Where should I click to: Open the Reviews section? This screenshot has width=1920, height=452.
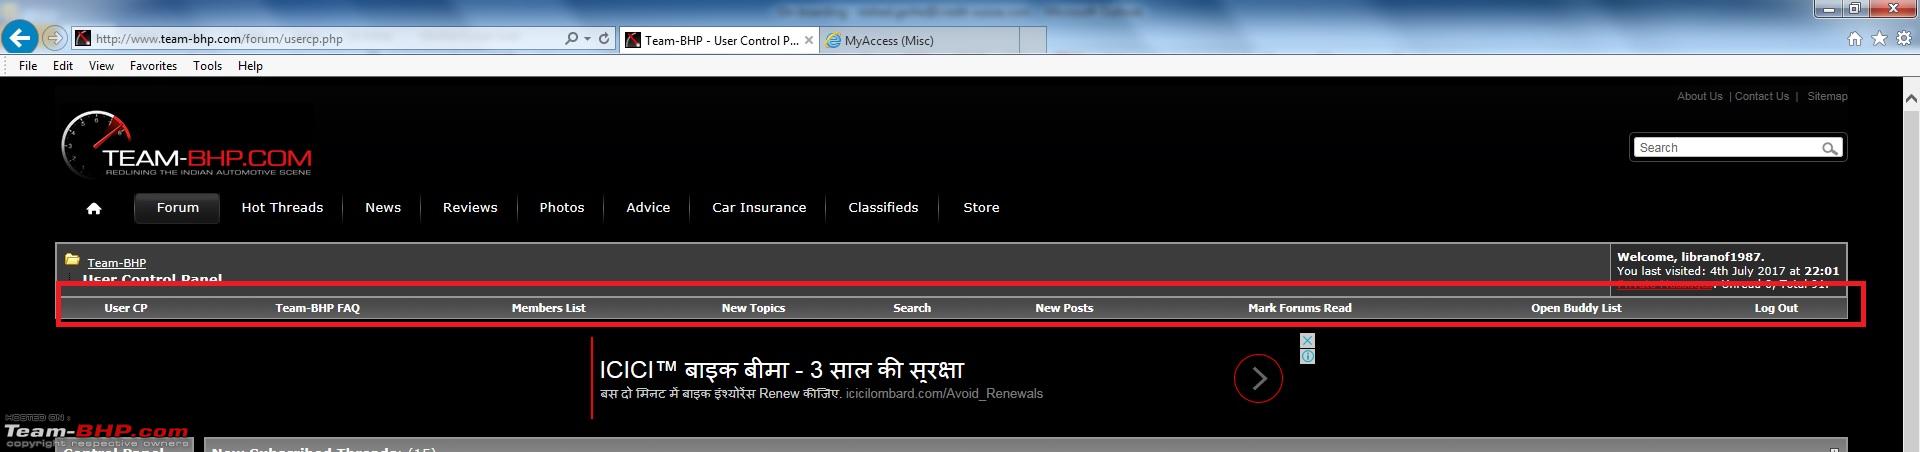pos(470,208)
